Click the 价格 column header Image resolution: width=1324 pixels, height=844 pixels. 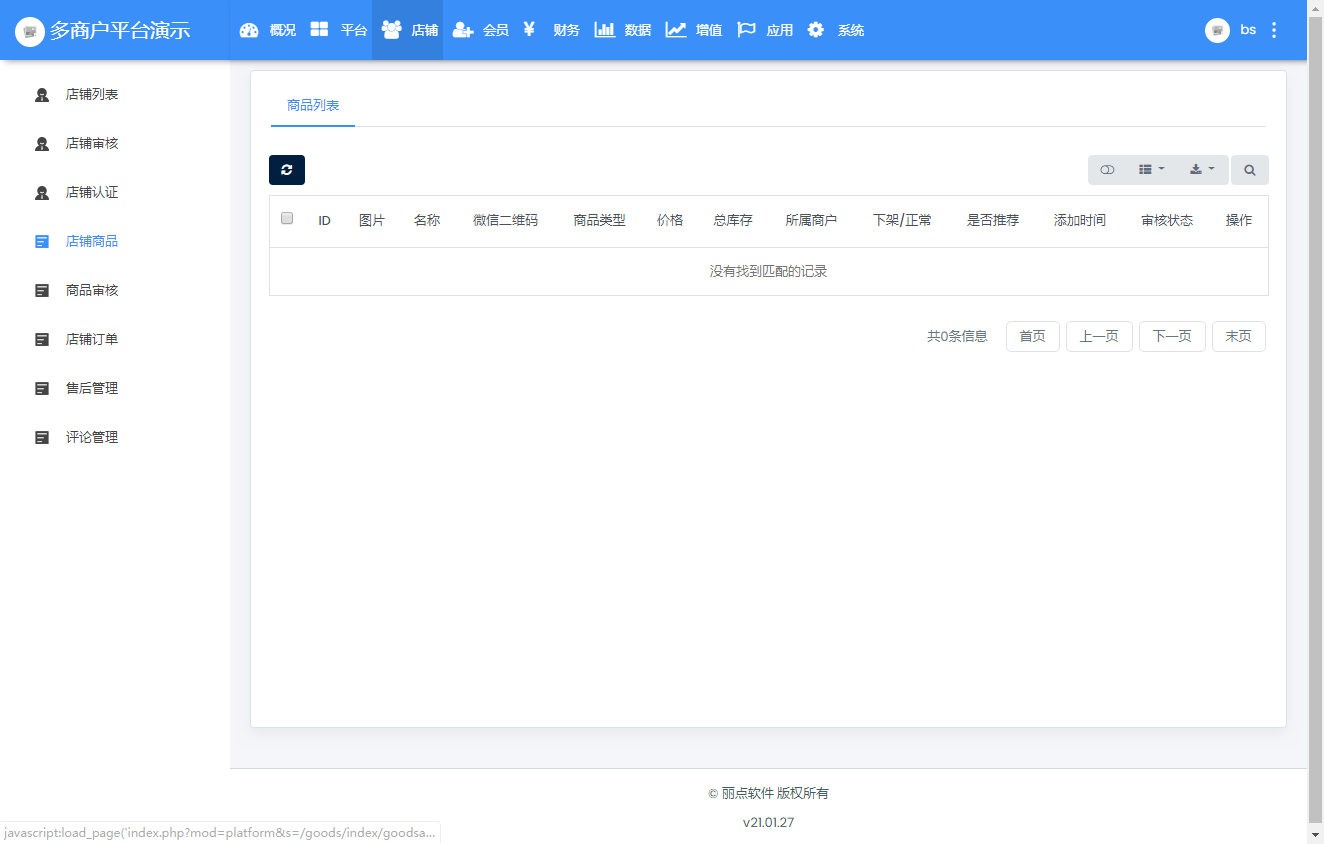click(670, 220)
